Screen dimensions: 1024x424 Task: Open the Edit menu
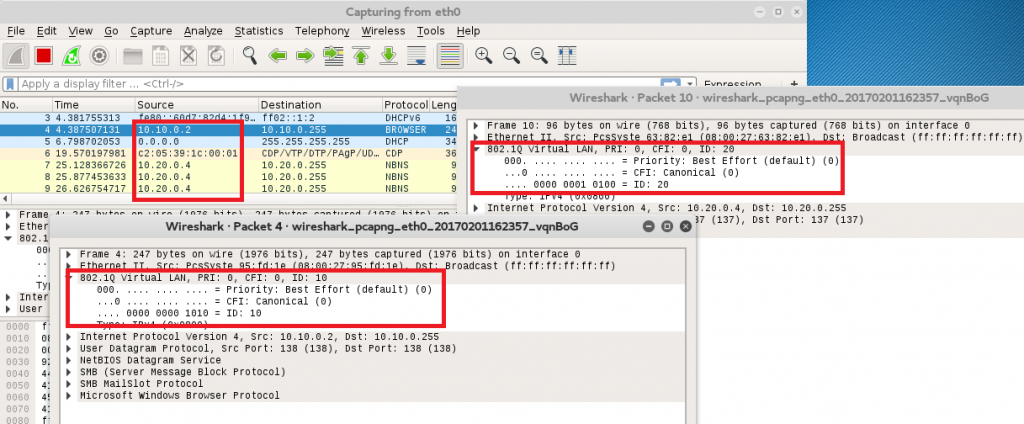46,31
